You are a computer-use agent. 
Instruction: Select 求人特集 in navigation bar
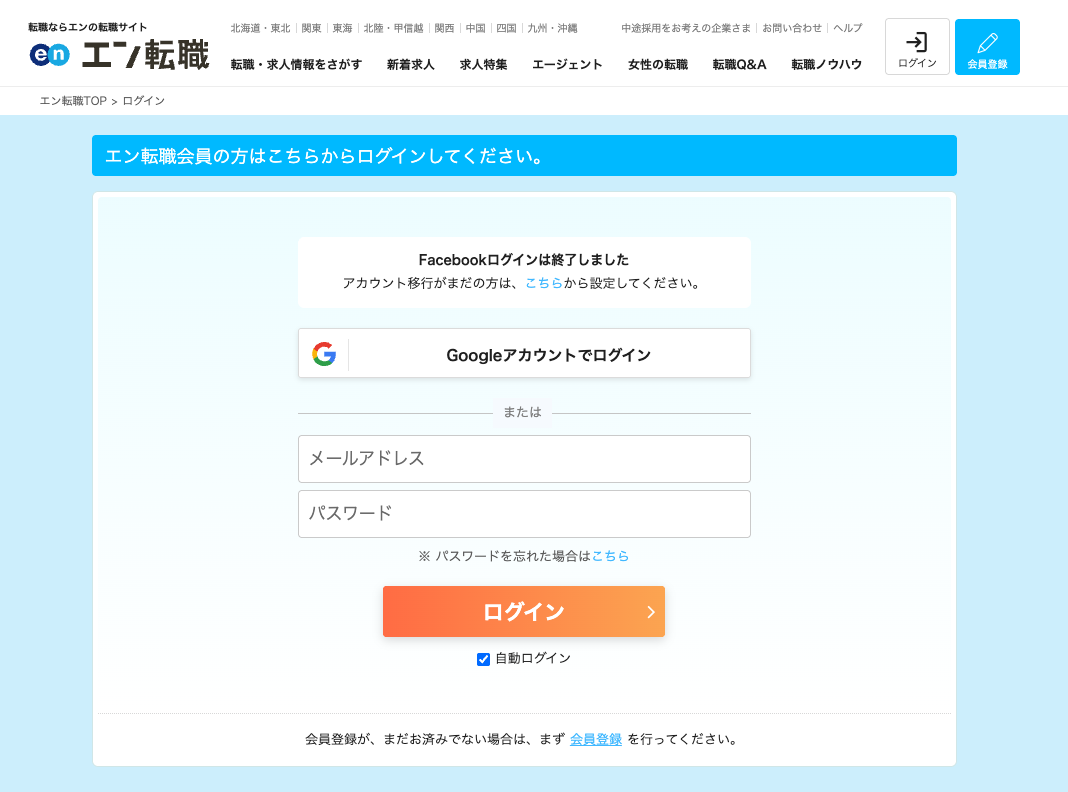click(x=483, y=65)
